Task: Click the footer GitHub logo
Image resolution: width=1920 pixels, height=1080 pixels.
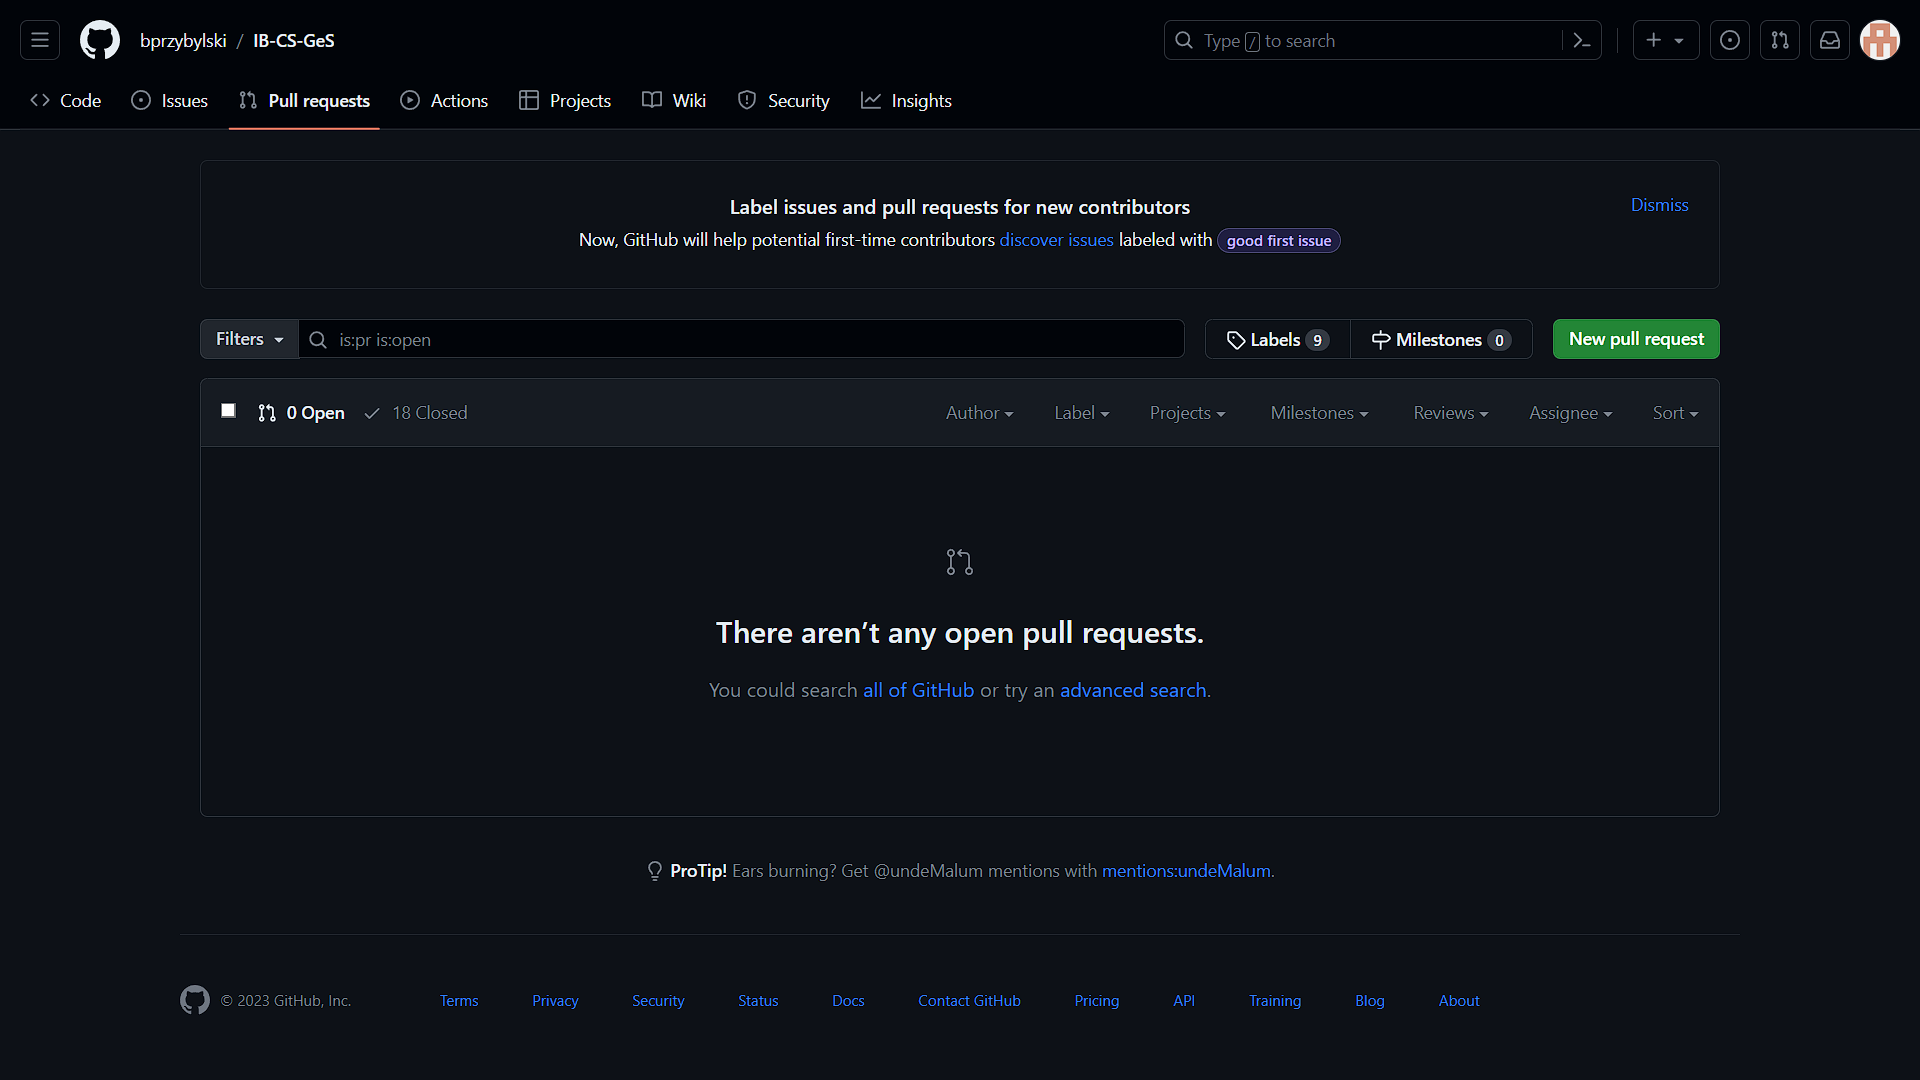Action: [195, 1000]
